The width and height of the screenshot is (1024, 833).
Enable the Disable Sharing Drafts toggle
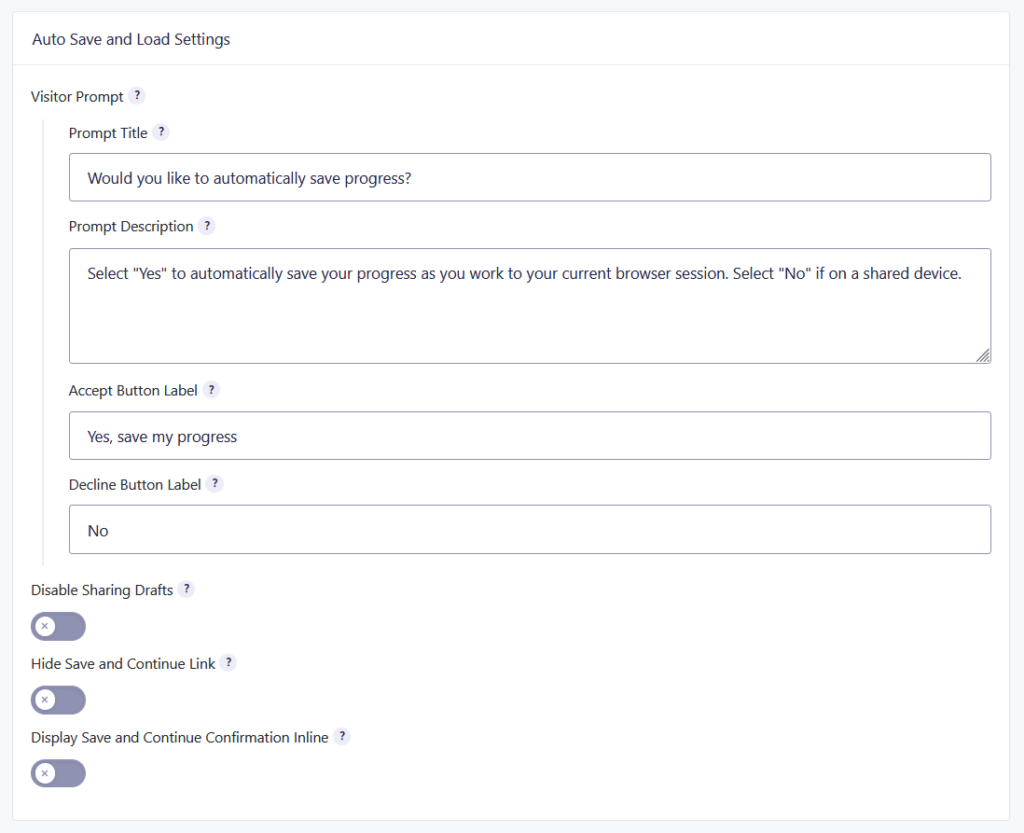click(58, 627)
